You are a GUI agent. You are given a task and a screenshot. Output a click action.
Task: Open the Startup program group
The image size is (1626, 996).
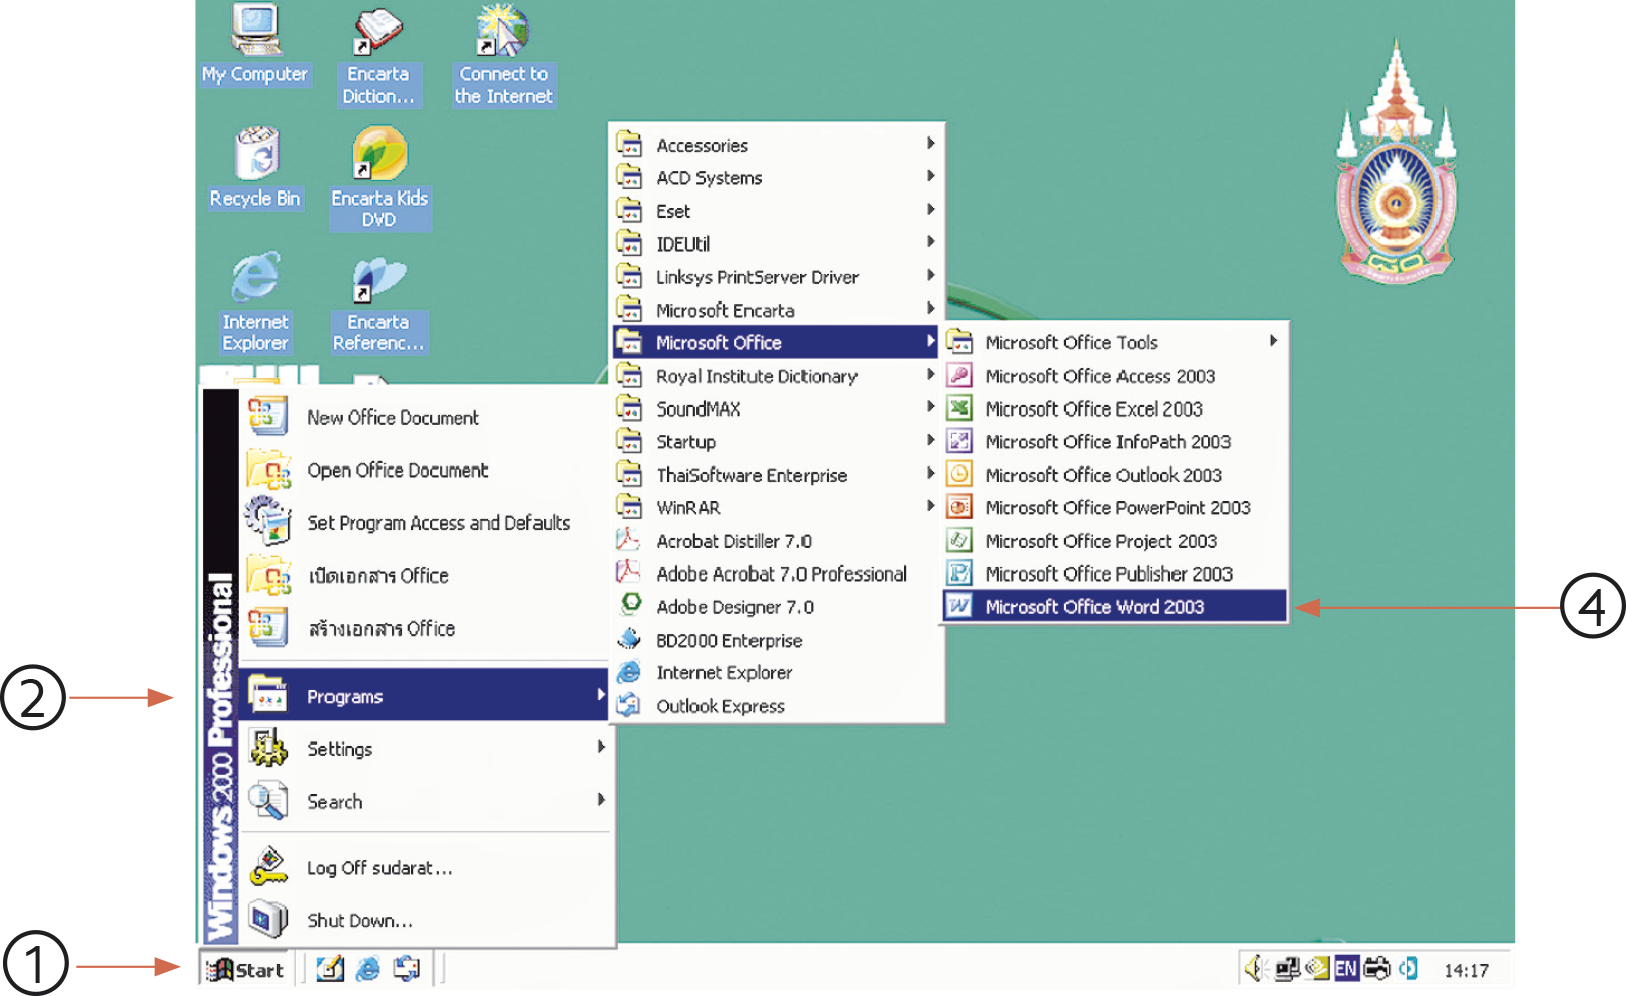click(776, 442)
